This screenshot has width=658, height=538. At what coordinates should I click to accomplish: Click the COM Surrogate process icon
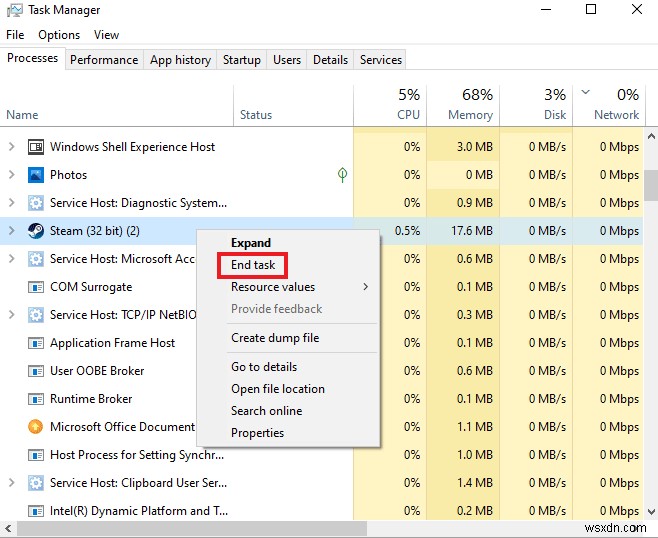click(35, 287)
